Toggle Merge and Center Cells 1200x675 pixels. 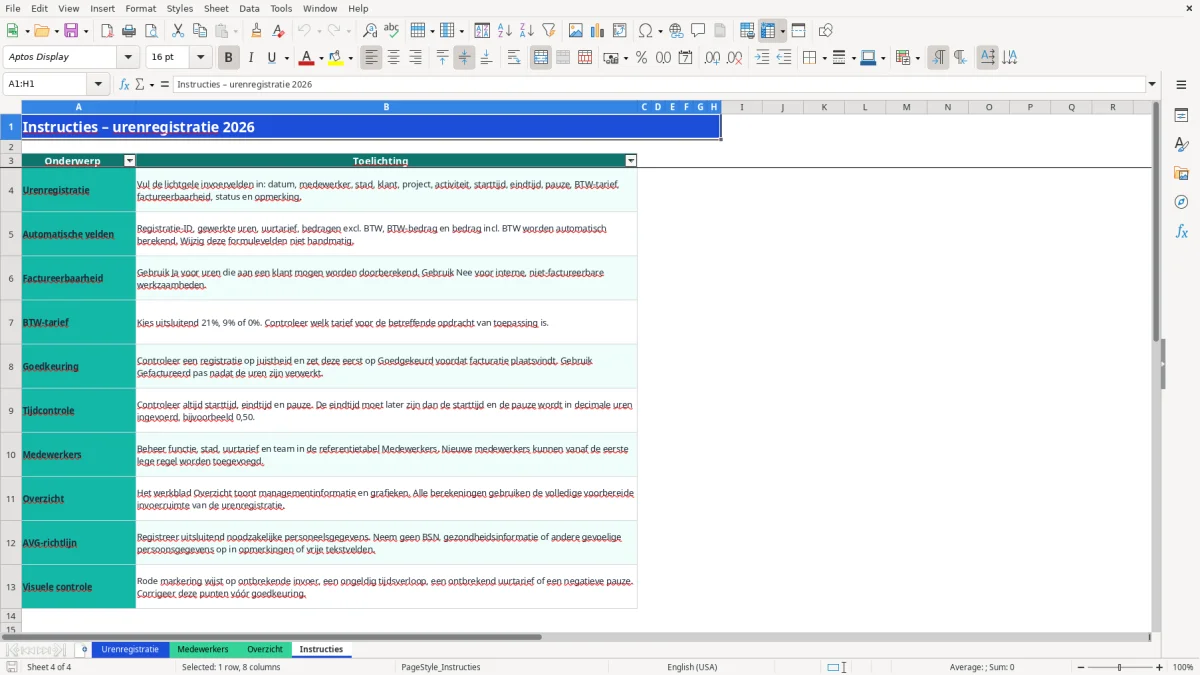click(x=541, y=58)
